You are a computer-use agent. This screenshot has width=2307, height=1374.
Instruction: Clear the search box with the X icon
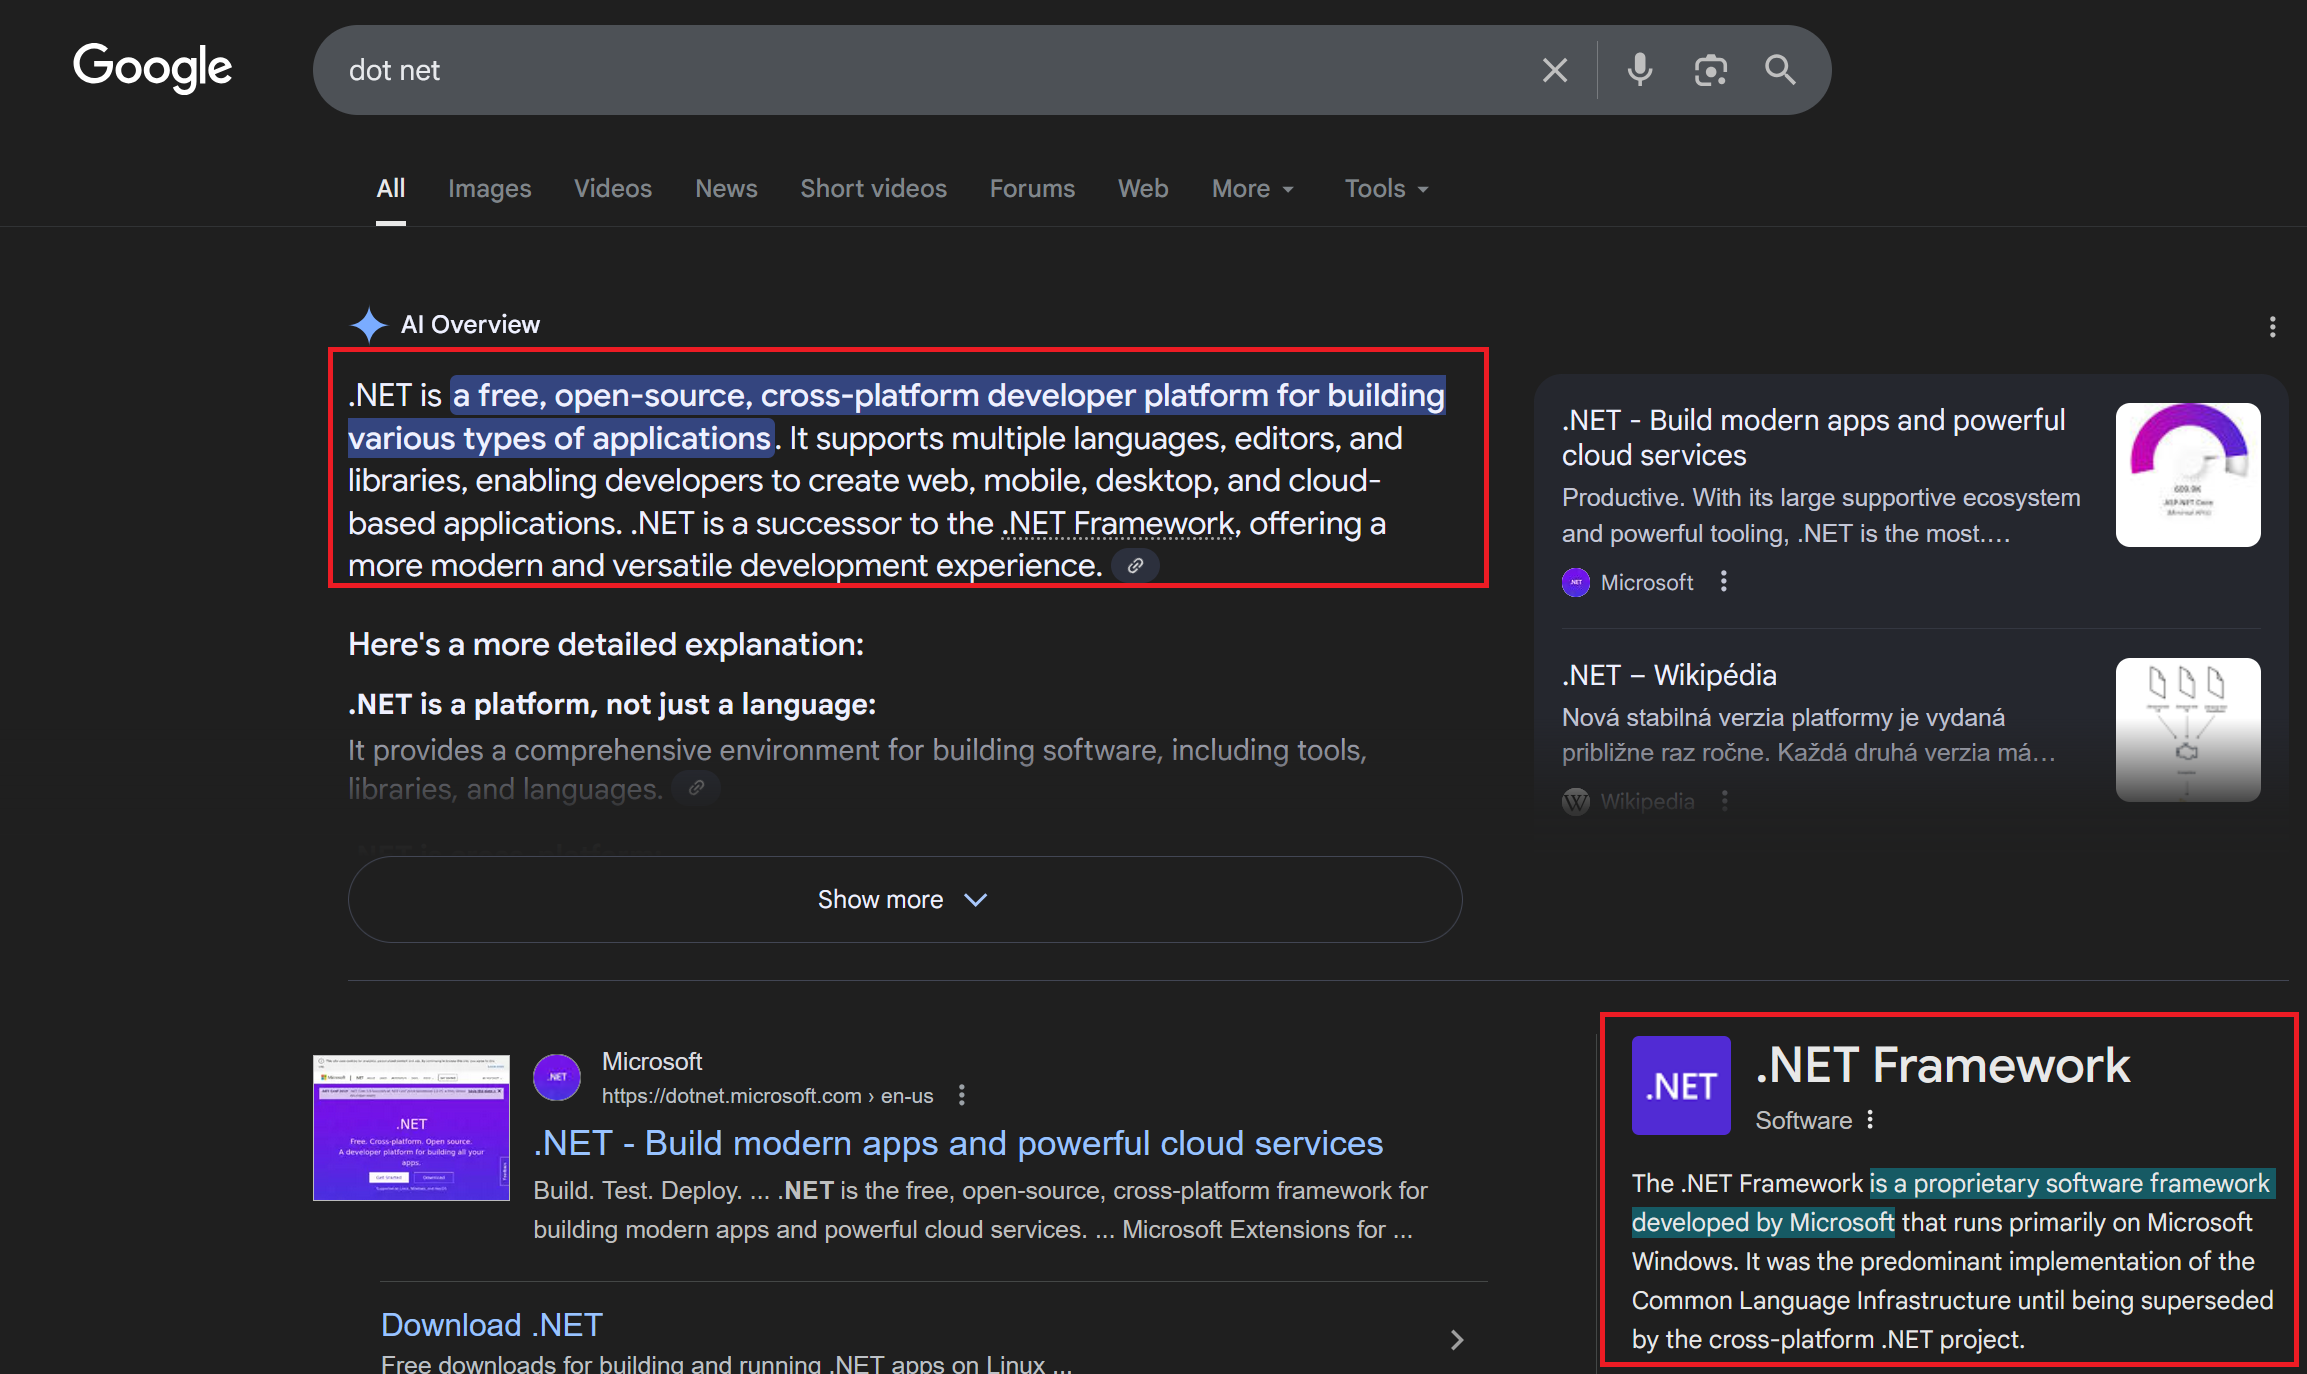1554,70
